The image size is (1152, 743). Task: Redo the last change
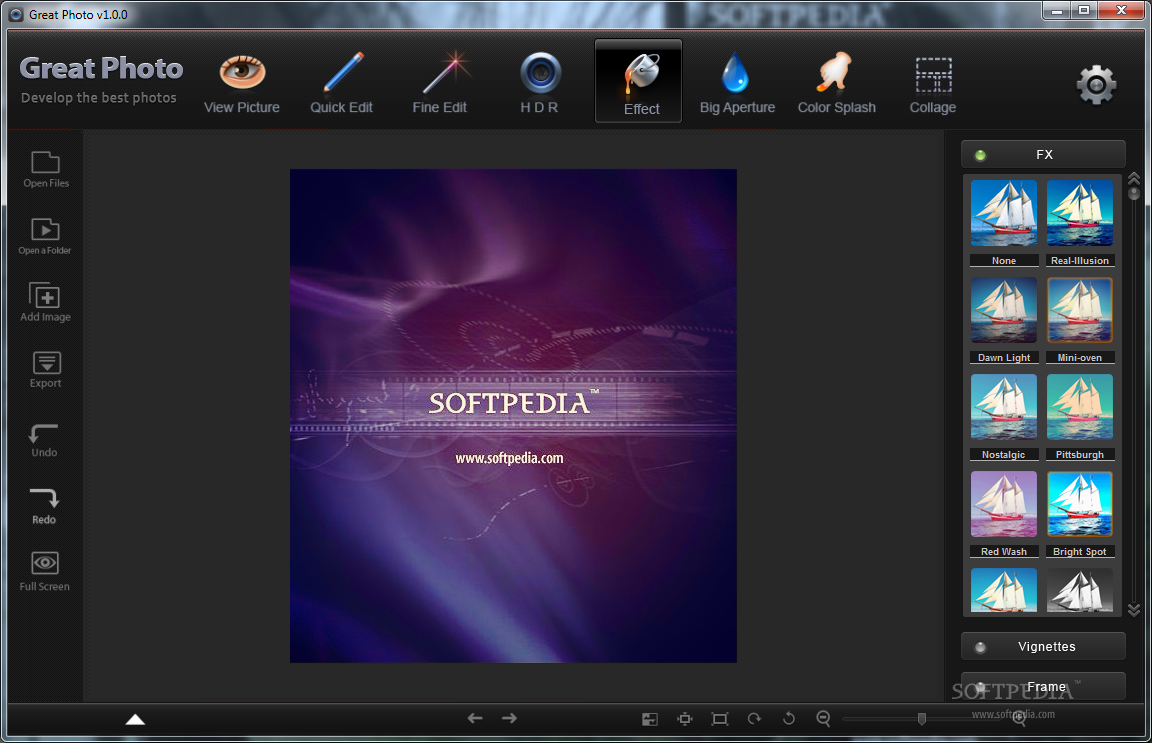coord(44,506)
